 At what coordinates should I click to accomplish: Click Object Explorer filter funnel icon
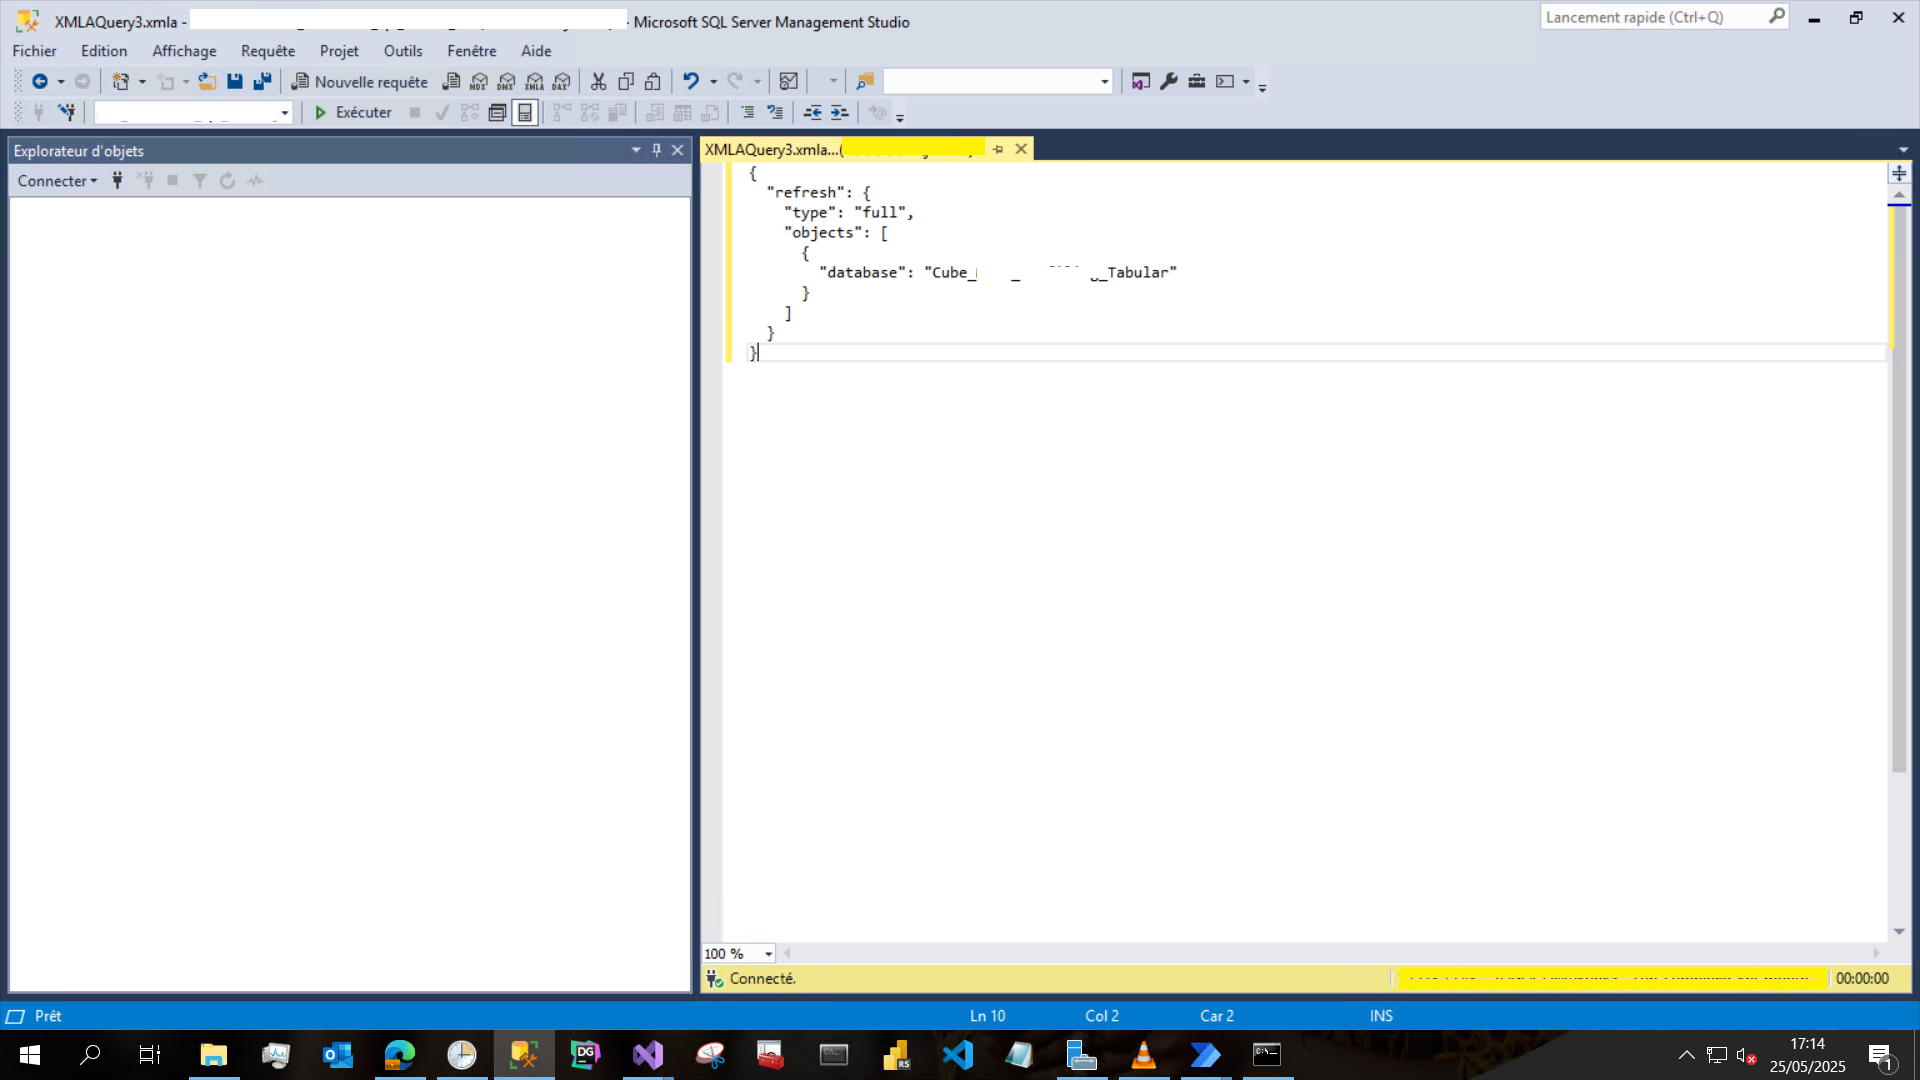[200, 181]
